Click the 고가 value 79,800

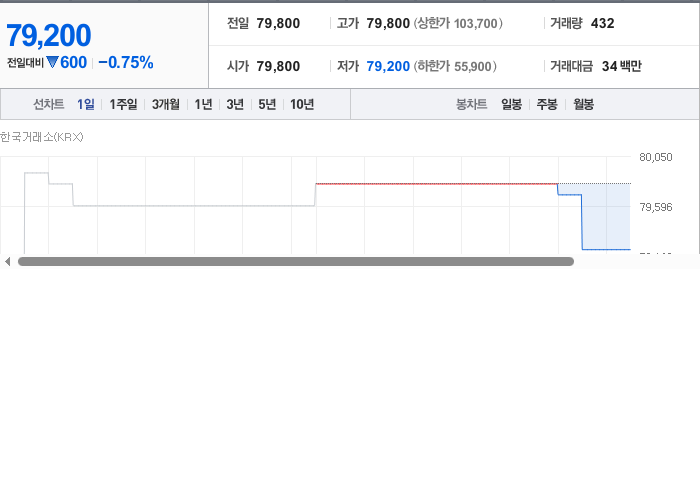(388, 23)
